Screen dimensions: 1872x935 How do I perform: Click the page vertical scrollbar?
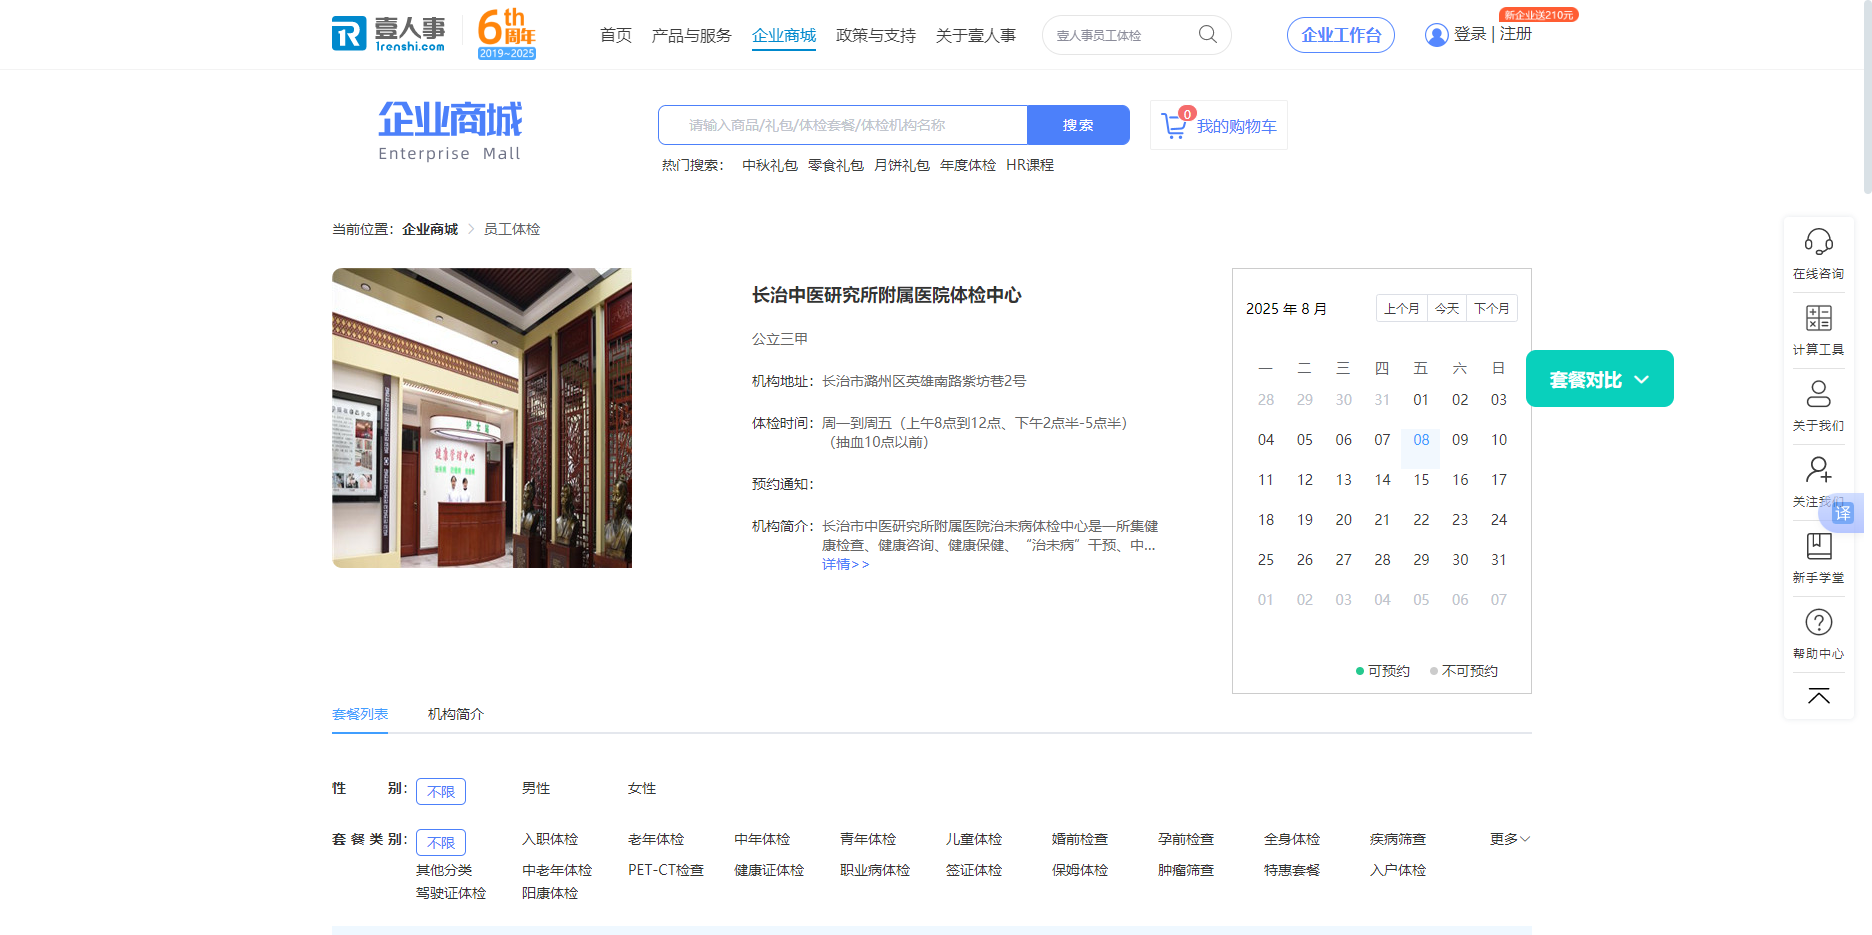pyautogui.click(x=1867, y=97)
